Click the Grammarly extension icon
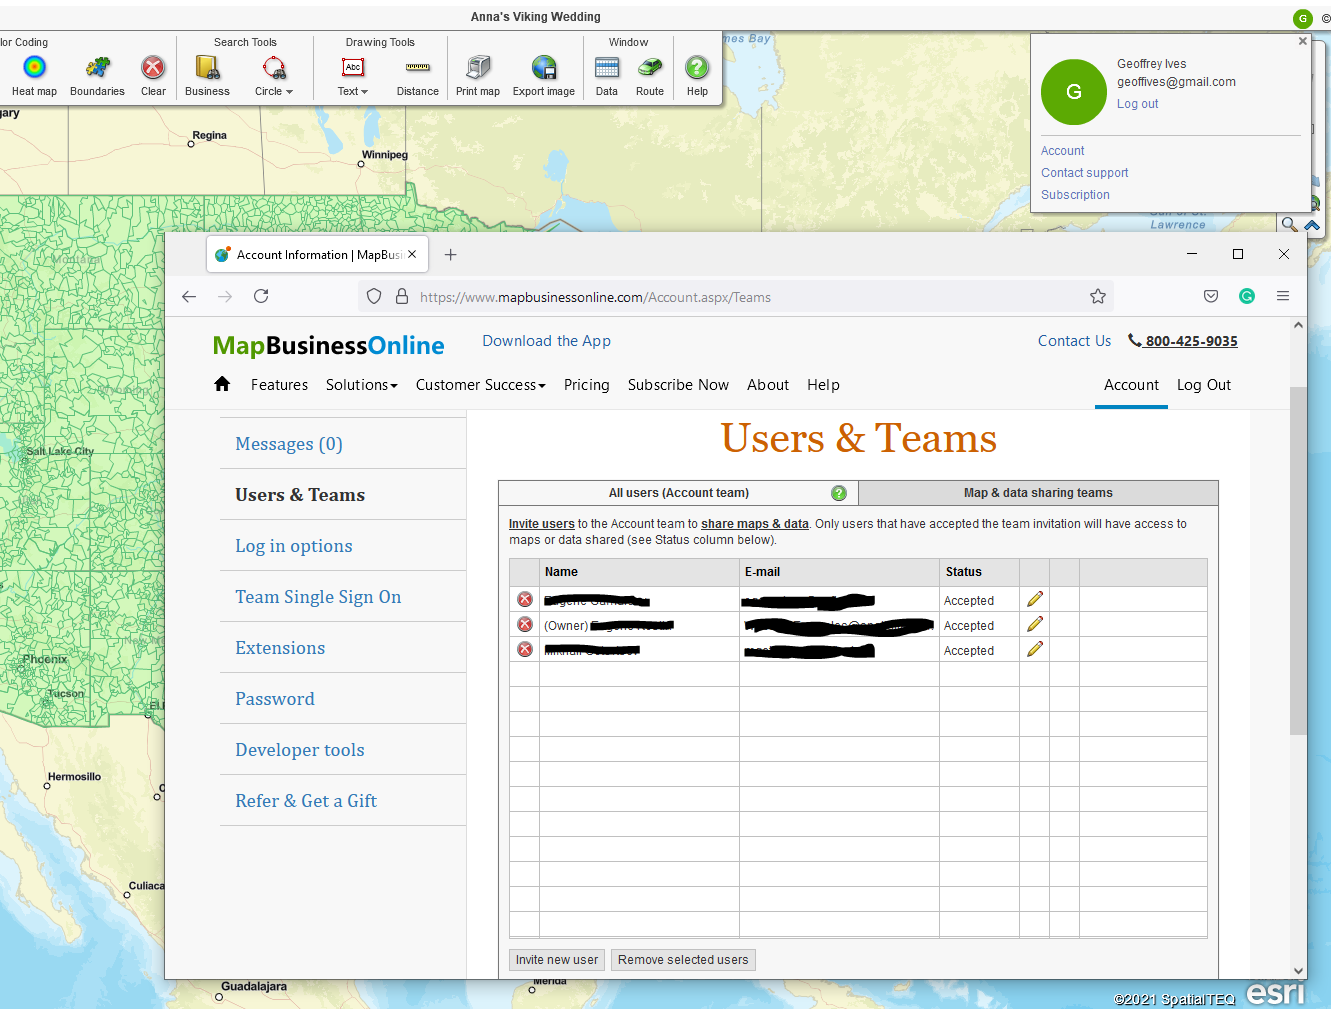The height and width of the screenshot is (1009, 1331). point(1247,296)
